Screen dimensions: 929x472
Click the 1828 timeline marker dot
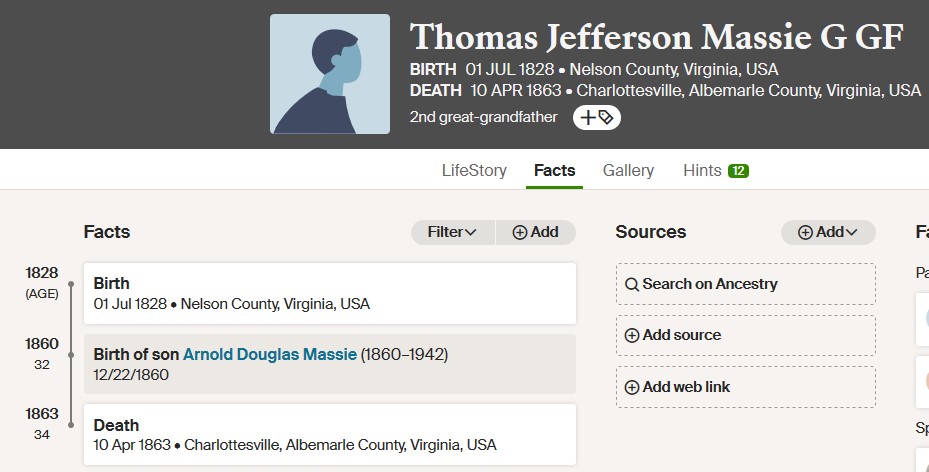tap(71, 284)
